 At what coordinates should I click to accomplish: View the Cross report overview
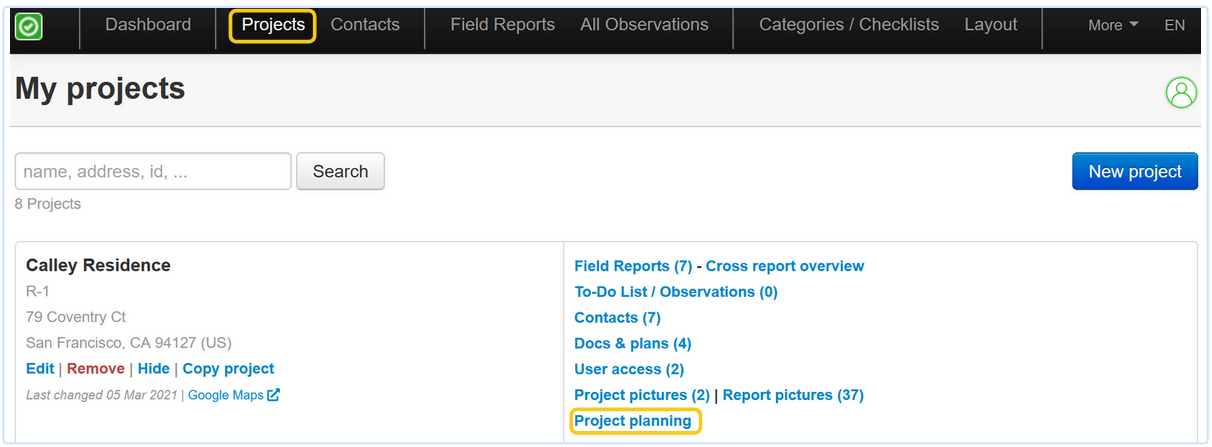point(785,266)
